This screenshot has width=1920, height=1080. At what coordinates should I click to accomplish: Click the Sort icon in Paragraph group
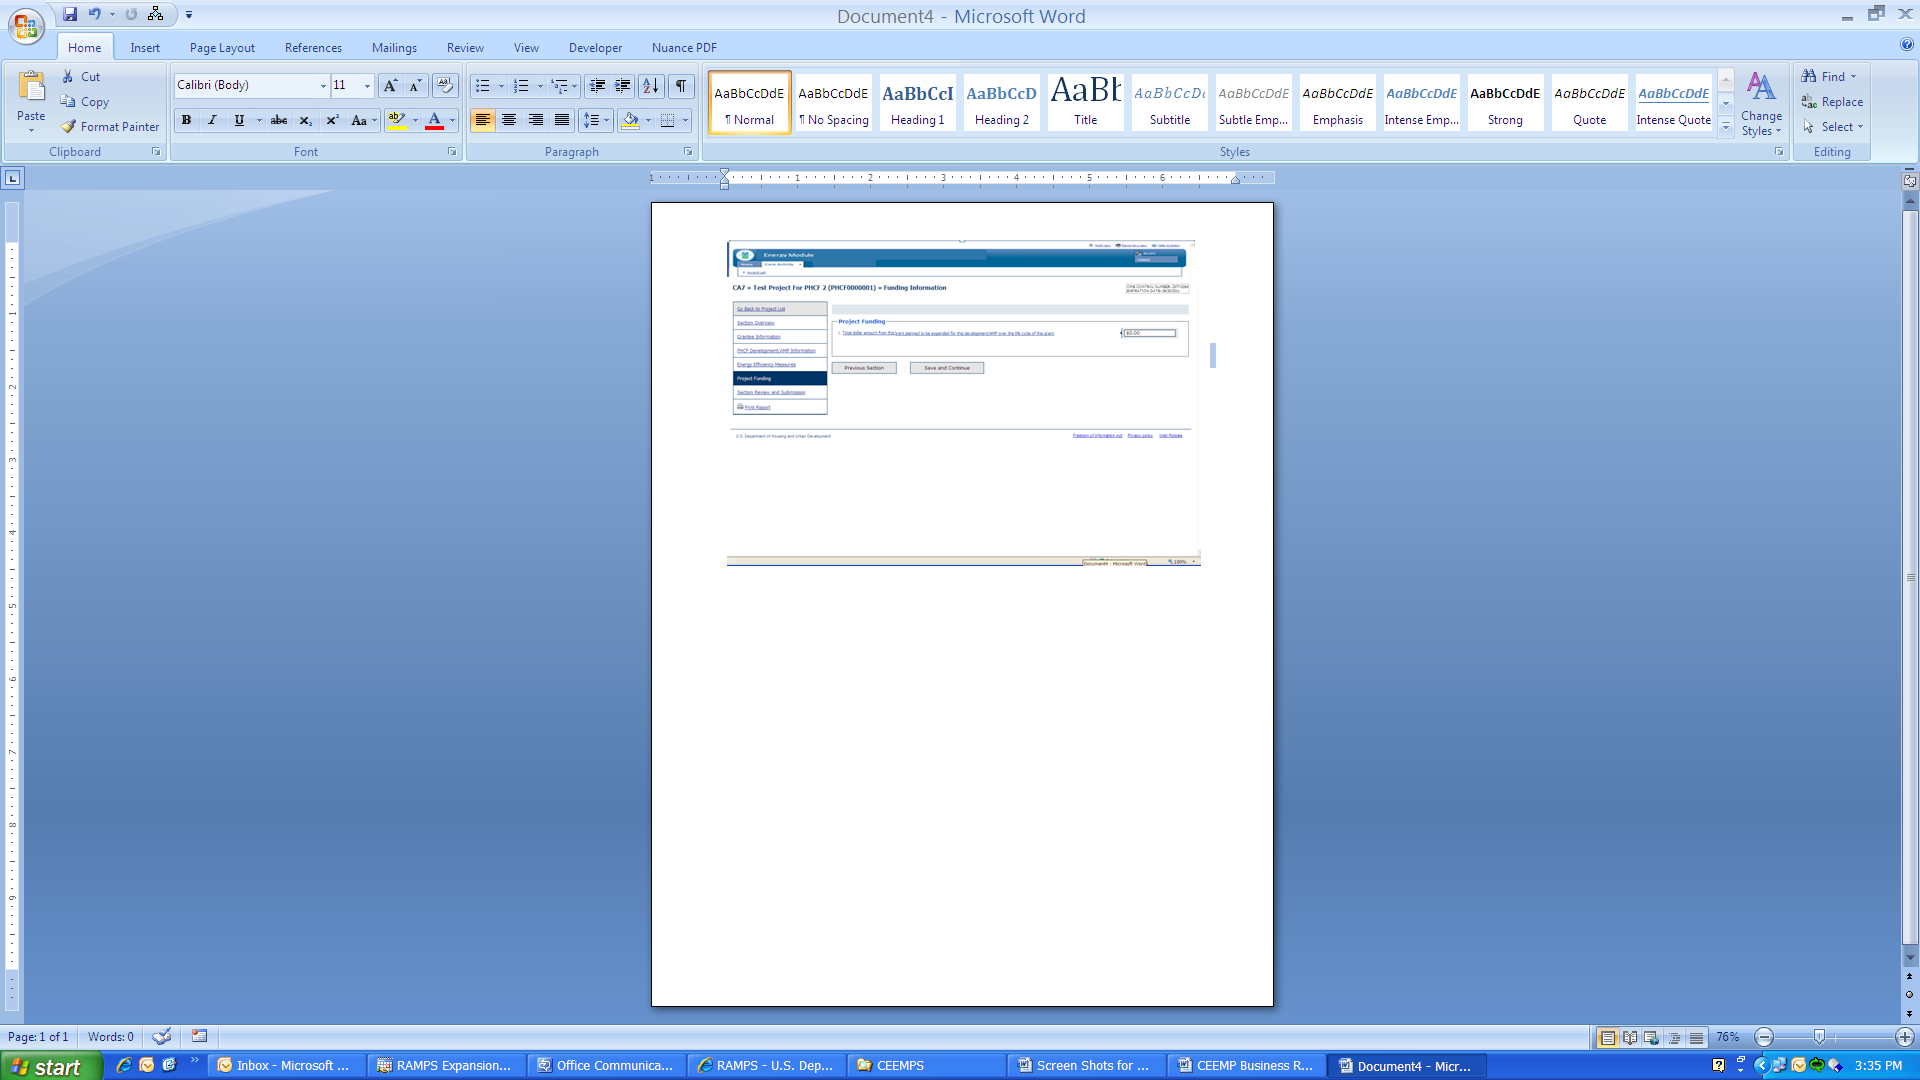[x=651, y=86]
